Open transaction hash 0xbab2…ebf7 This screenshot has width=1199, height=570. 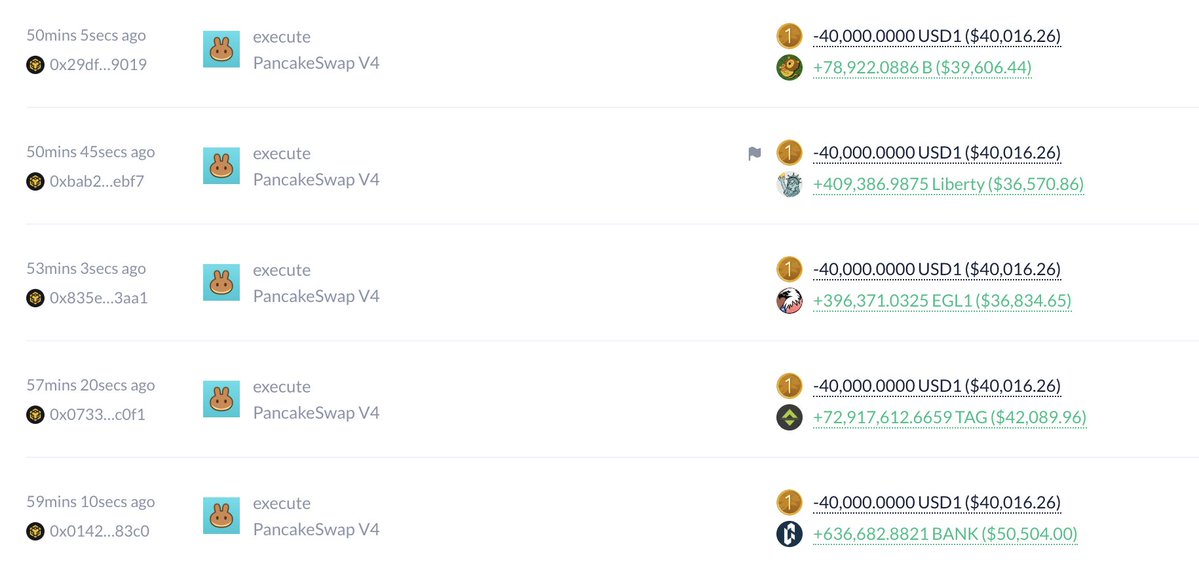(97, 181)
